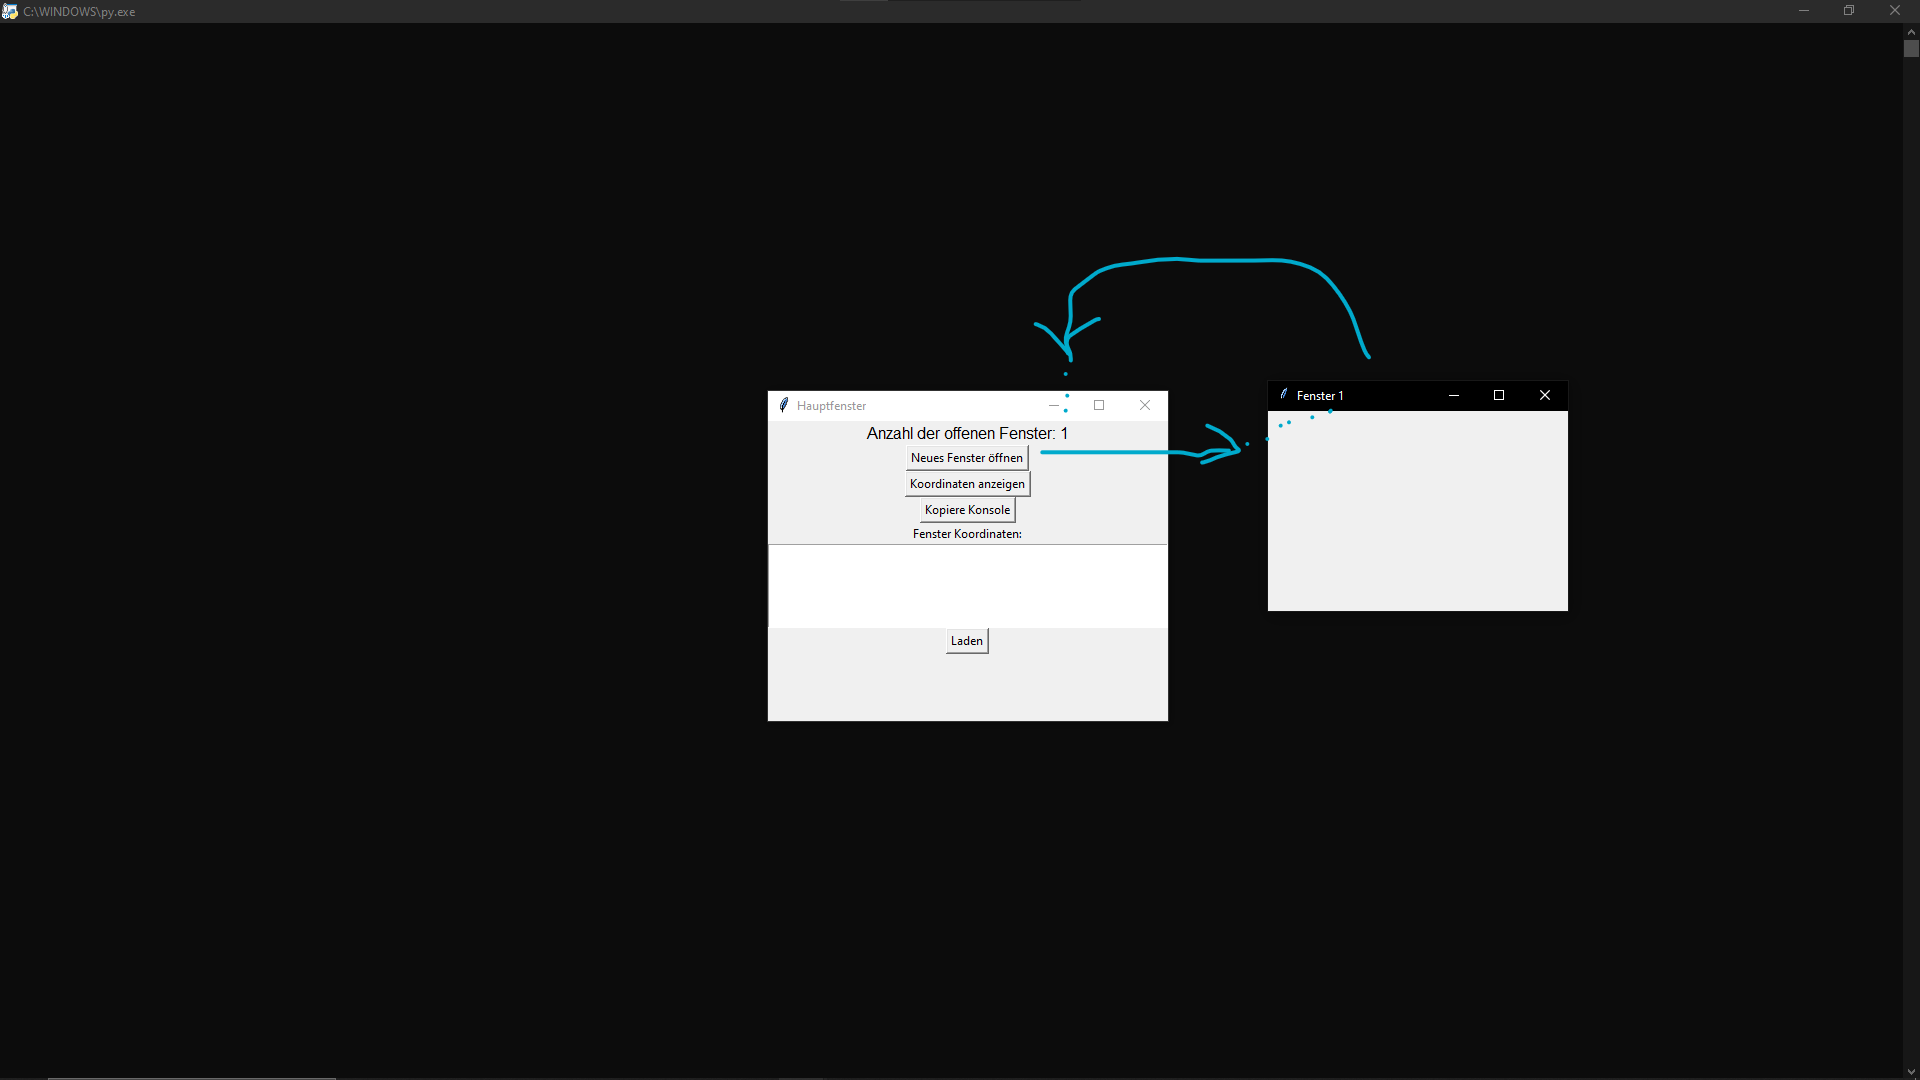The width and height of the screenshot is (1920, 1080).
Task: Click the Kopiere Konsole button
Action: point(967,510)
